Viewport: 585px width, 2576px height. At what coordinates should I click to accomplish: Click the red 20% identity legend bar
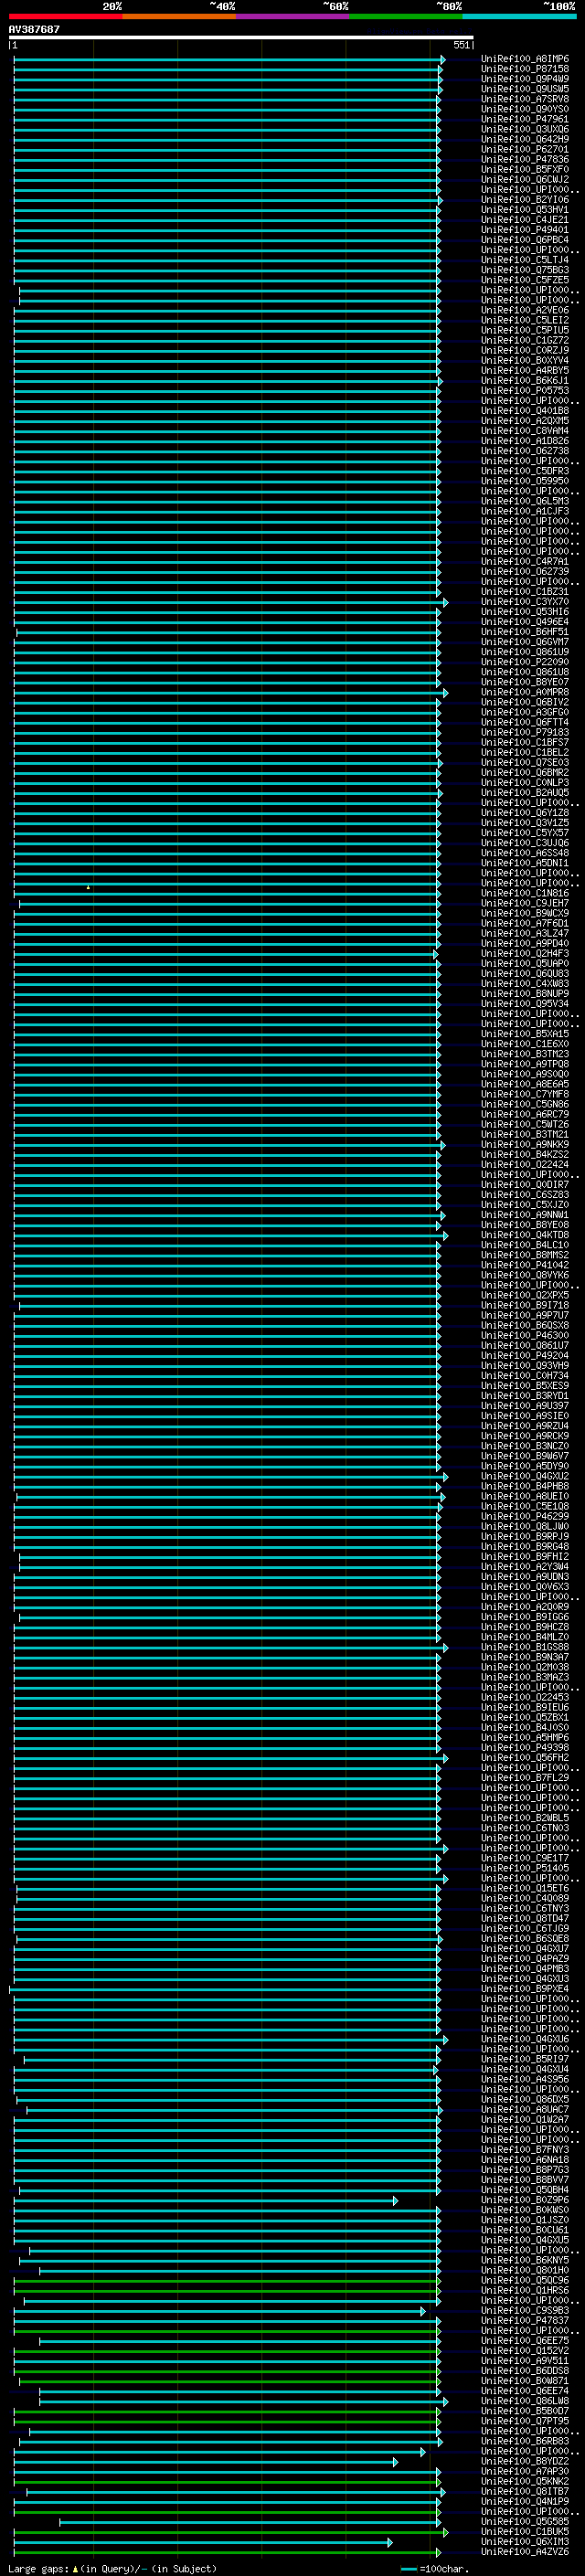(x=66, y=17)
